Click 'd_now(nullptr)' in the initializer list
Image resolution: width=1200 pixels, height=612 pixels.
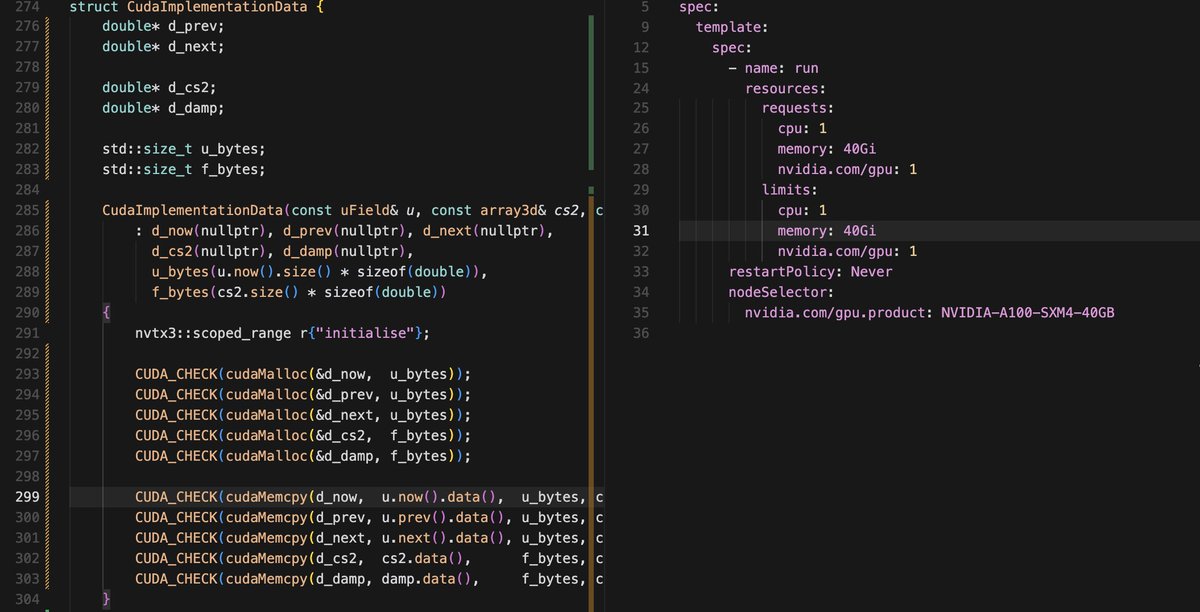click(x=209, y=231)
